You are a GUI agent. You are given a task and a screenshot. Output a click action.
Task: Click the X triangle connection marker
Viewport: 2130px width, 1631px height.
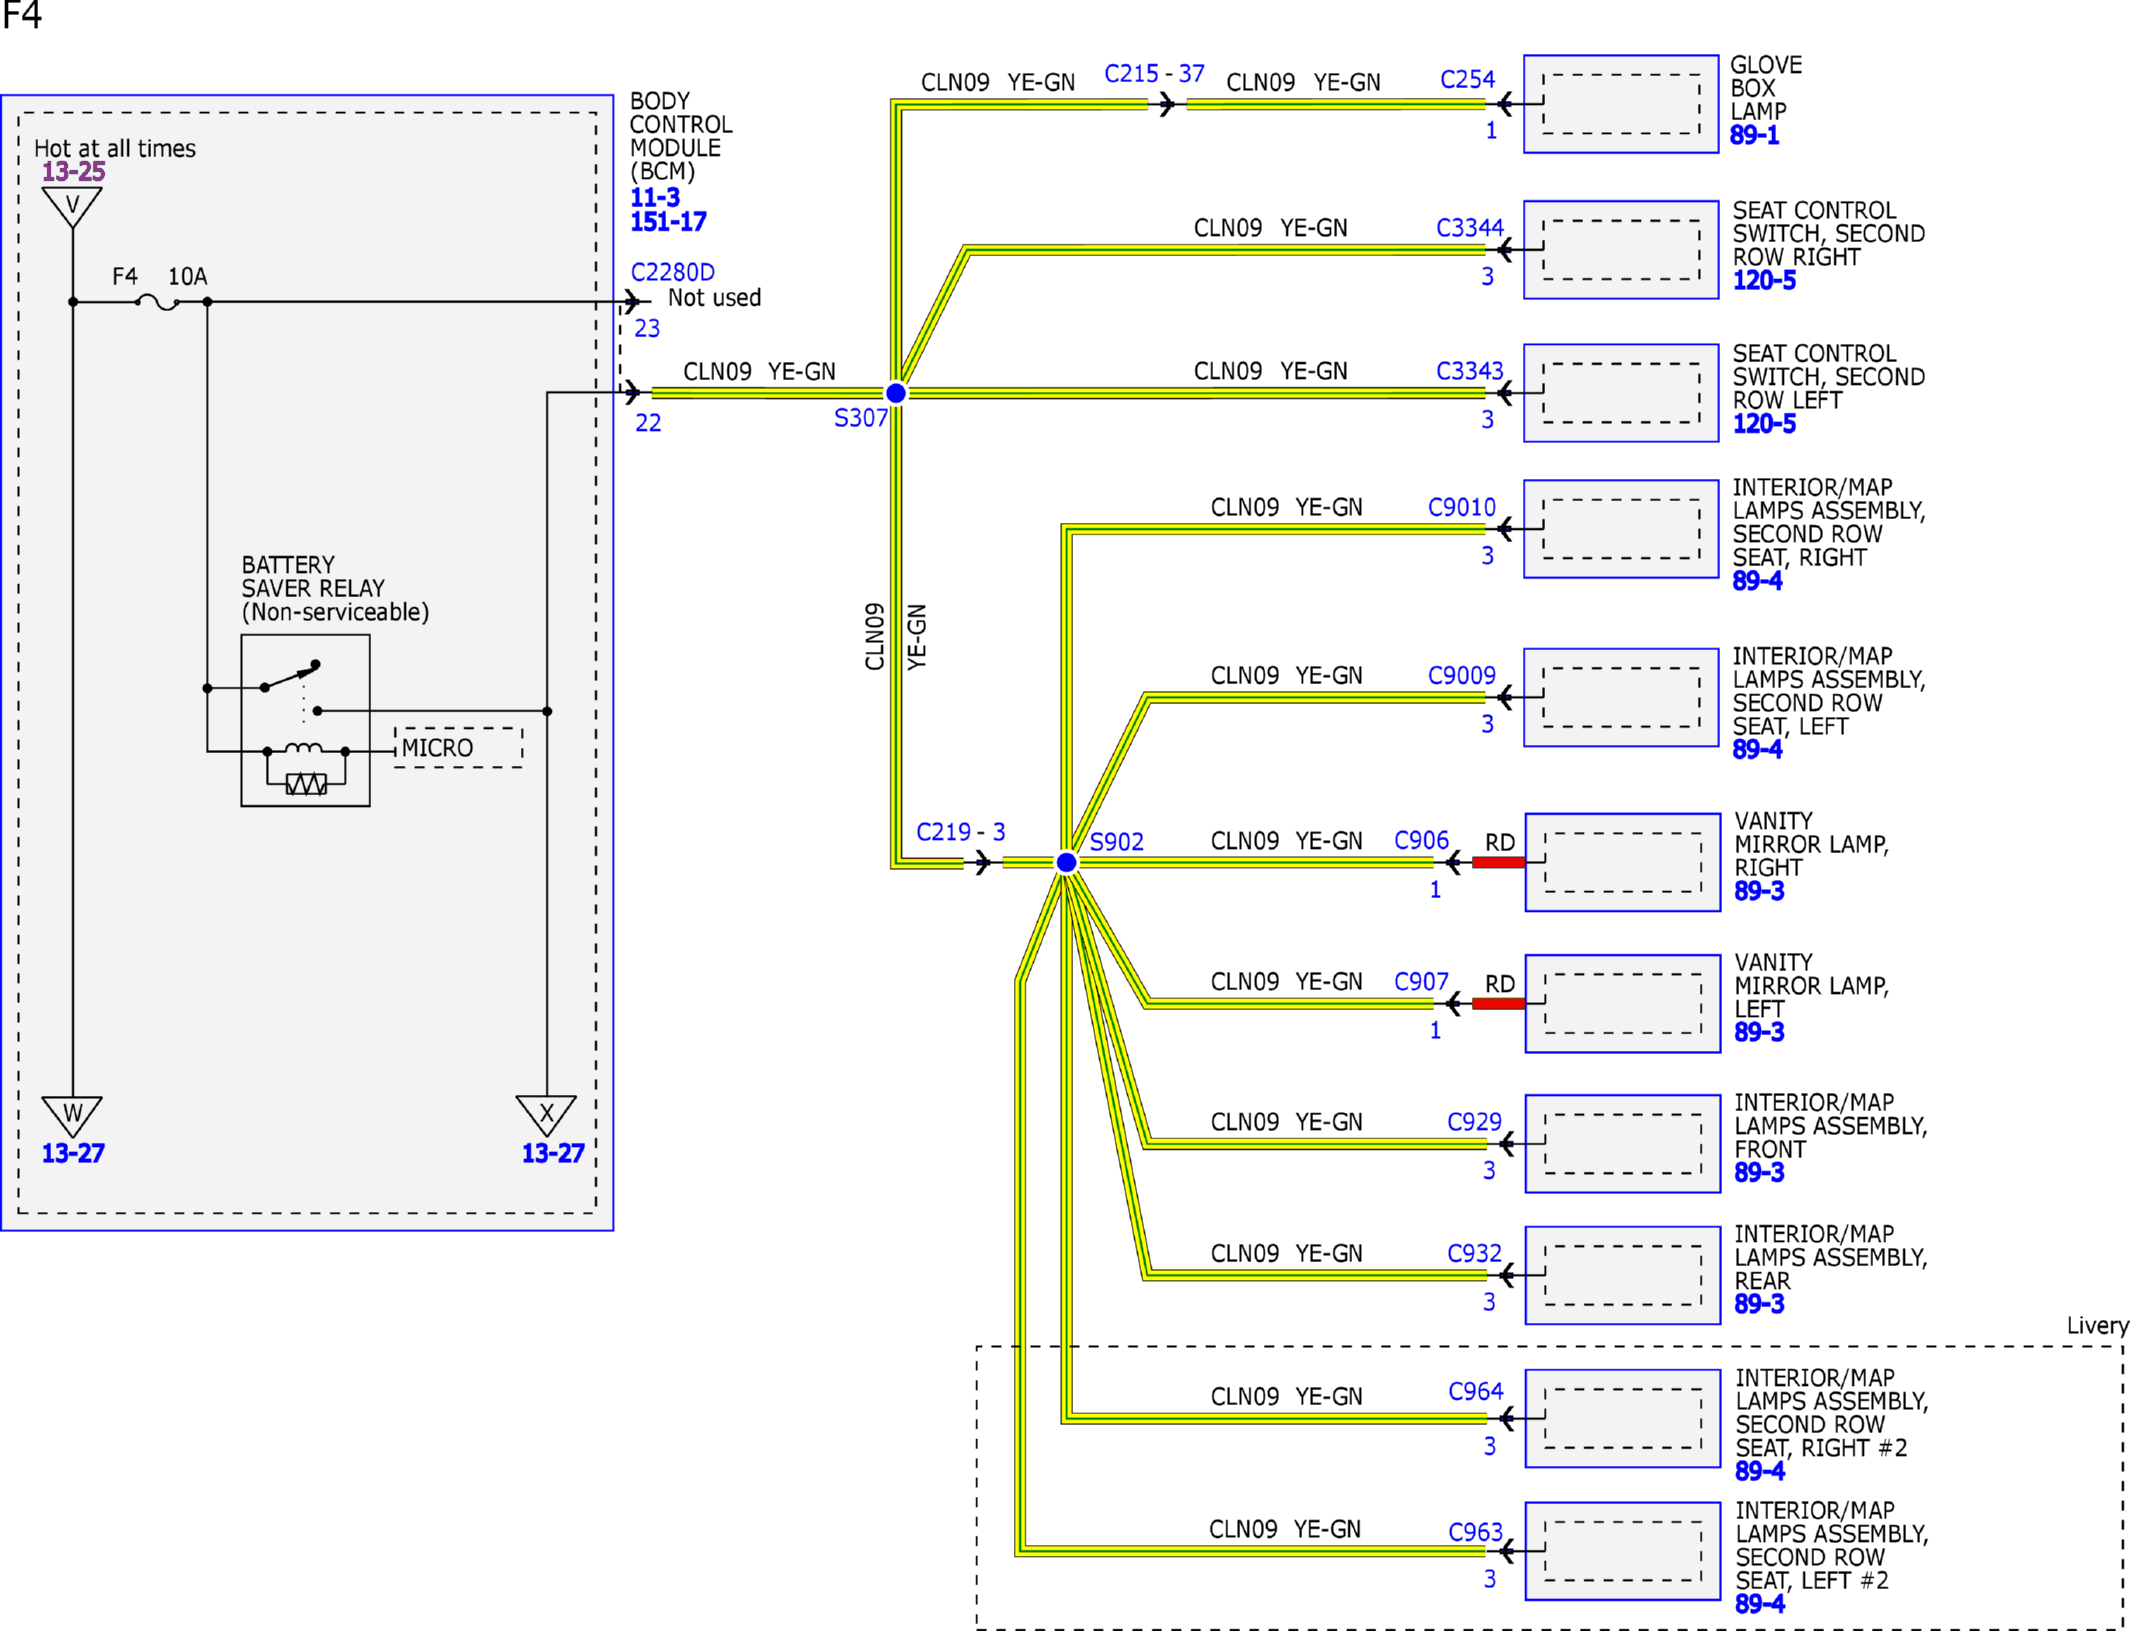pos(546,1116)
